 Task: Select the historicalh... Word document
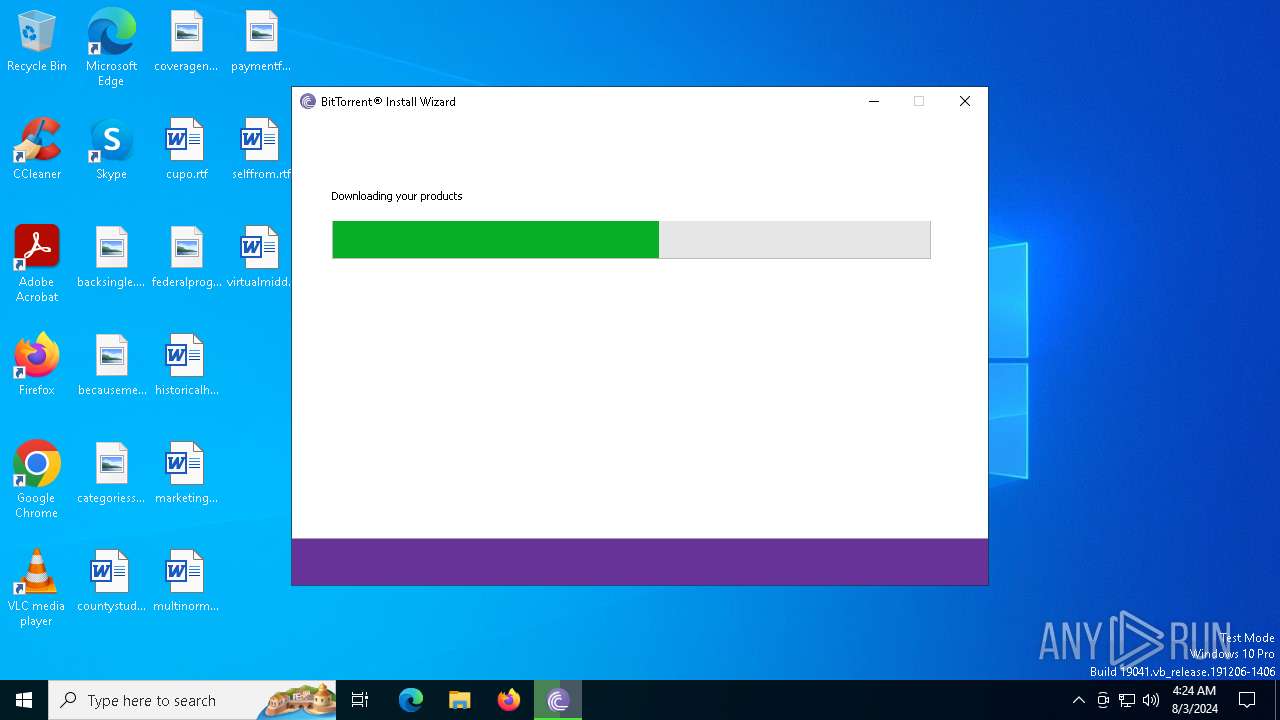(186, 366)
